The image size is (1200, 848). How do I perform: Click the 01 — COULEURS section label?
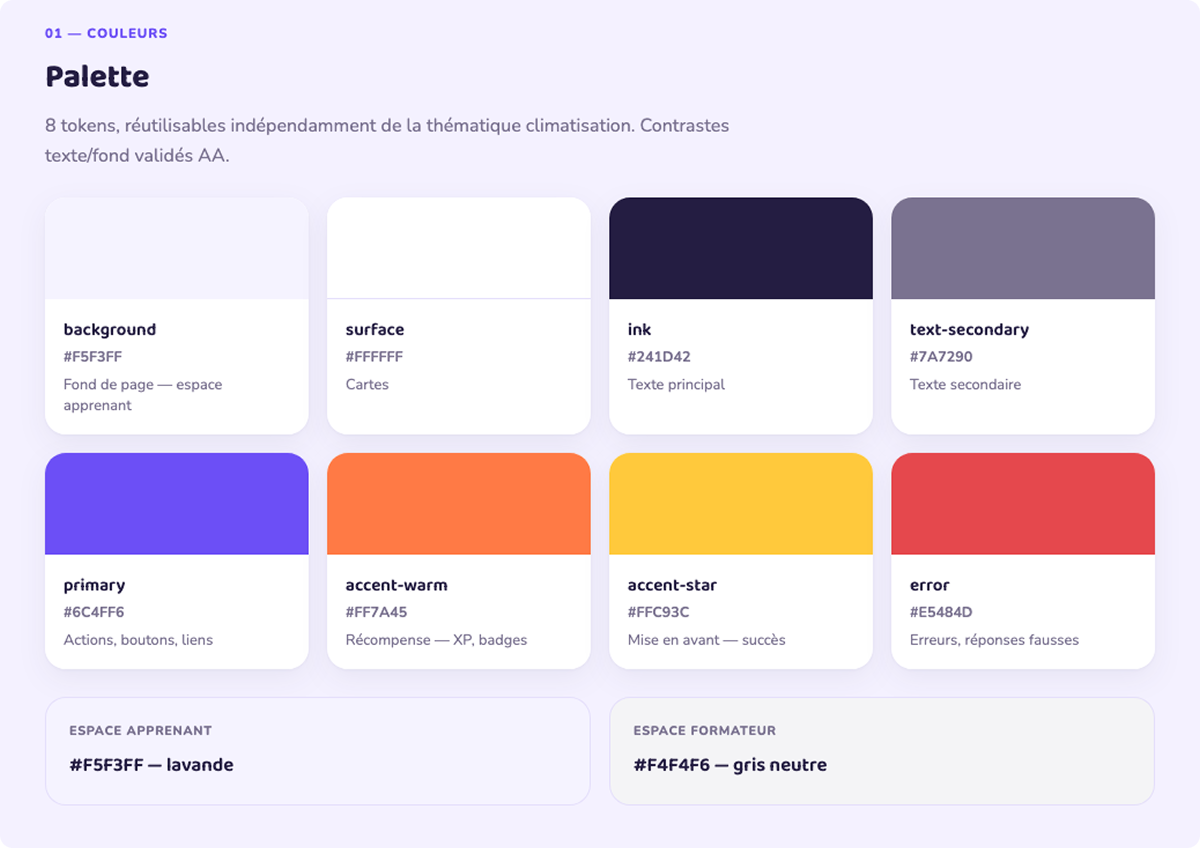point(106,33)
